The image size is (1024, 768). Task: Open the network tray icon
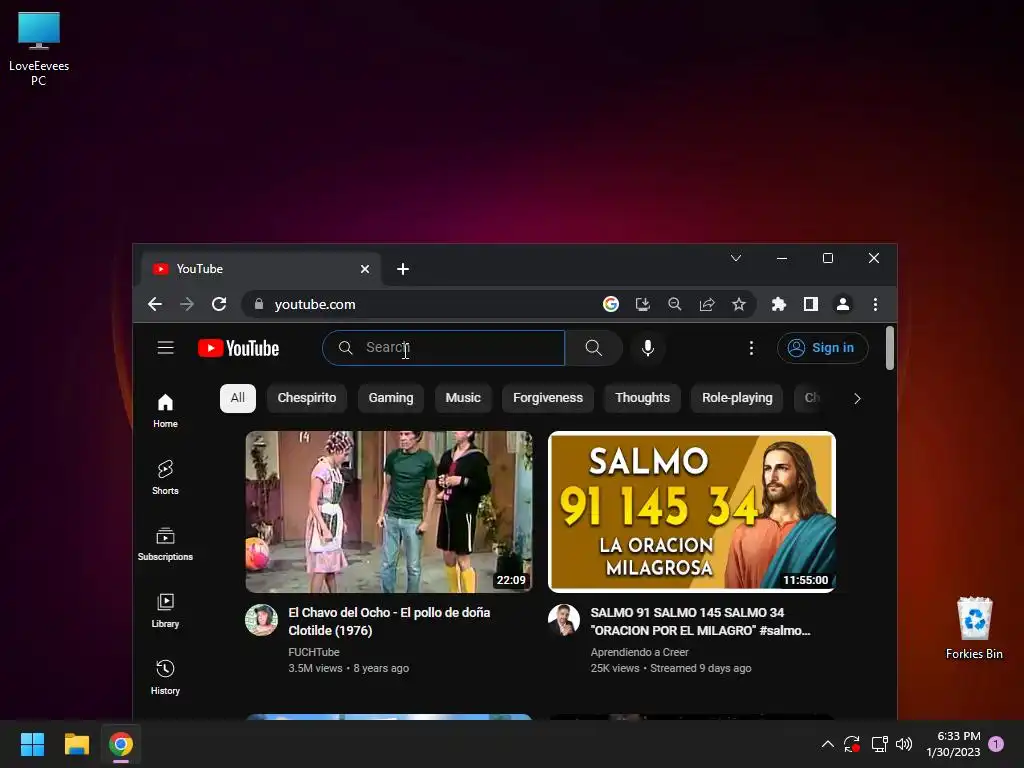879,744
